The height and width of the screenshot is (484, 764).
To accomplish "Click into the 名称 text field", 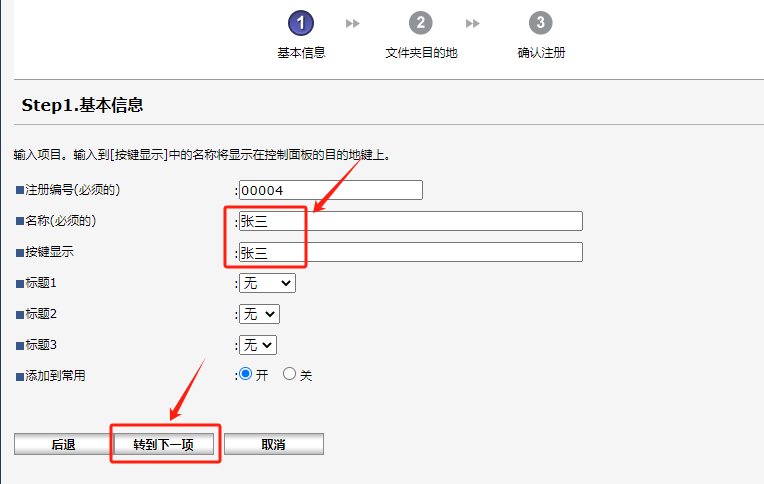I will tap(410, 221).
